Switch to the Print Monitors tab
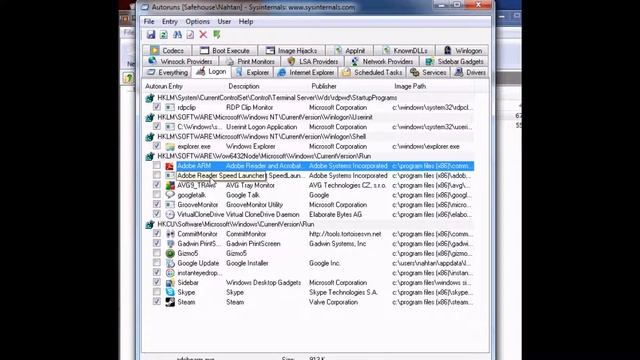The image size is (640, 360). pos(250,62)
